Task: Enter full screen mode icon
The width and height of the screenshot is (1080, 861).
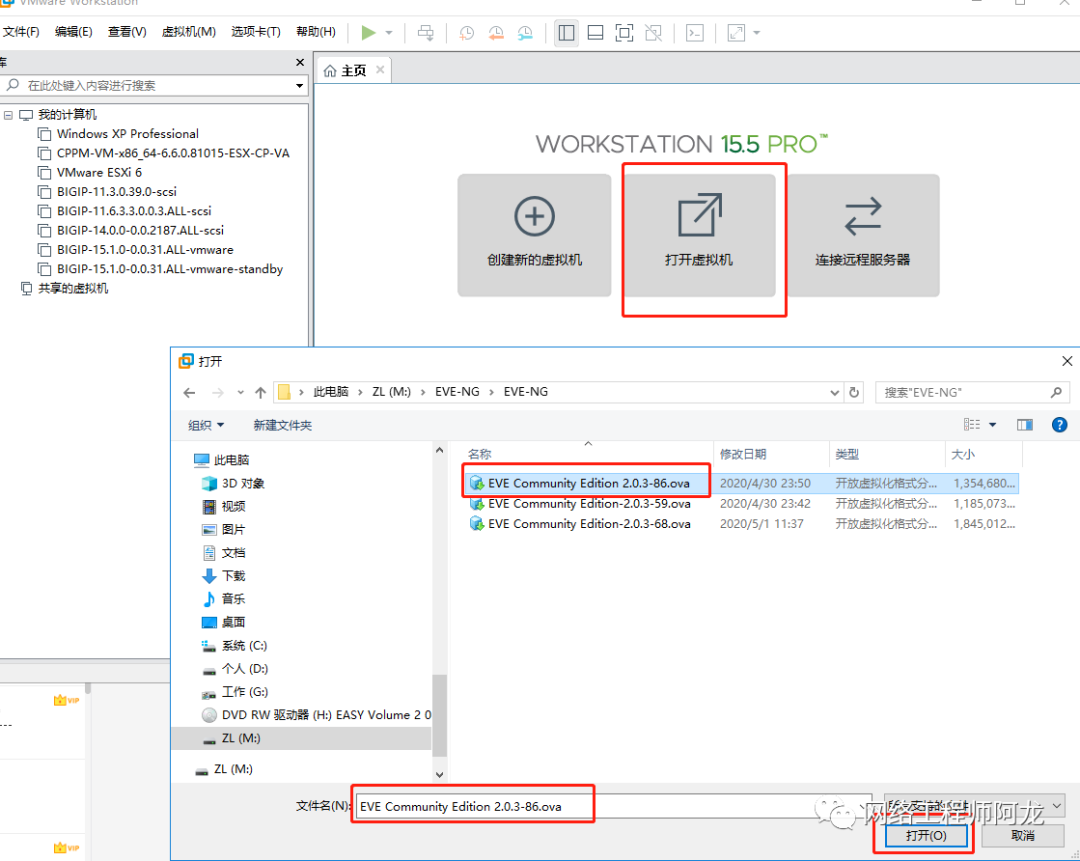Action: [625, 32]
